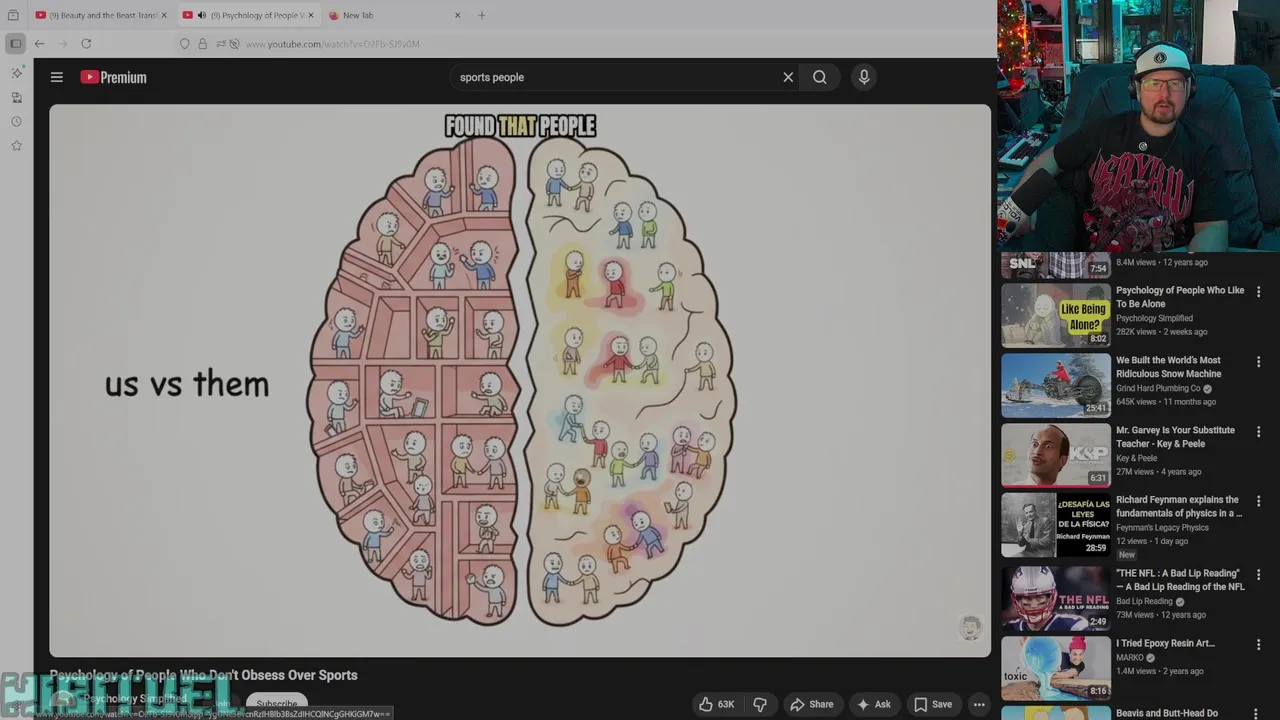1280x720 pixels.
Task: Open the Firefox View icon left of tabs
Action: pos(13,15)
